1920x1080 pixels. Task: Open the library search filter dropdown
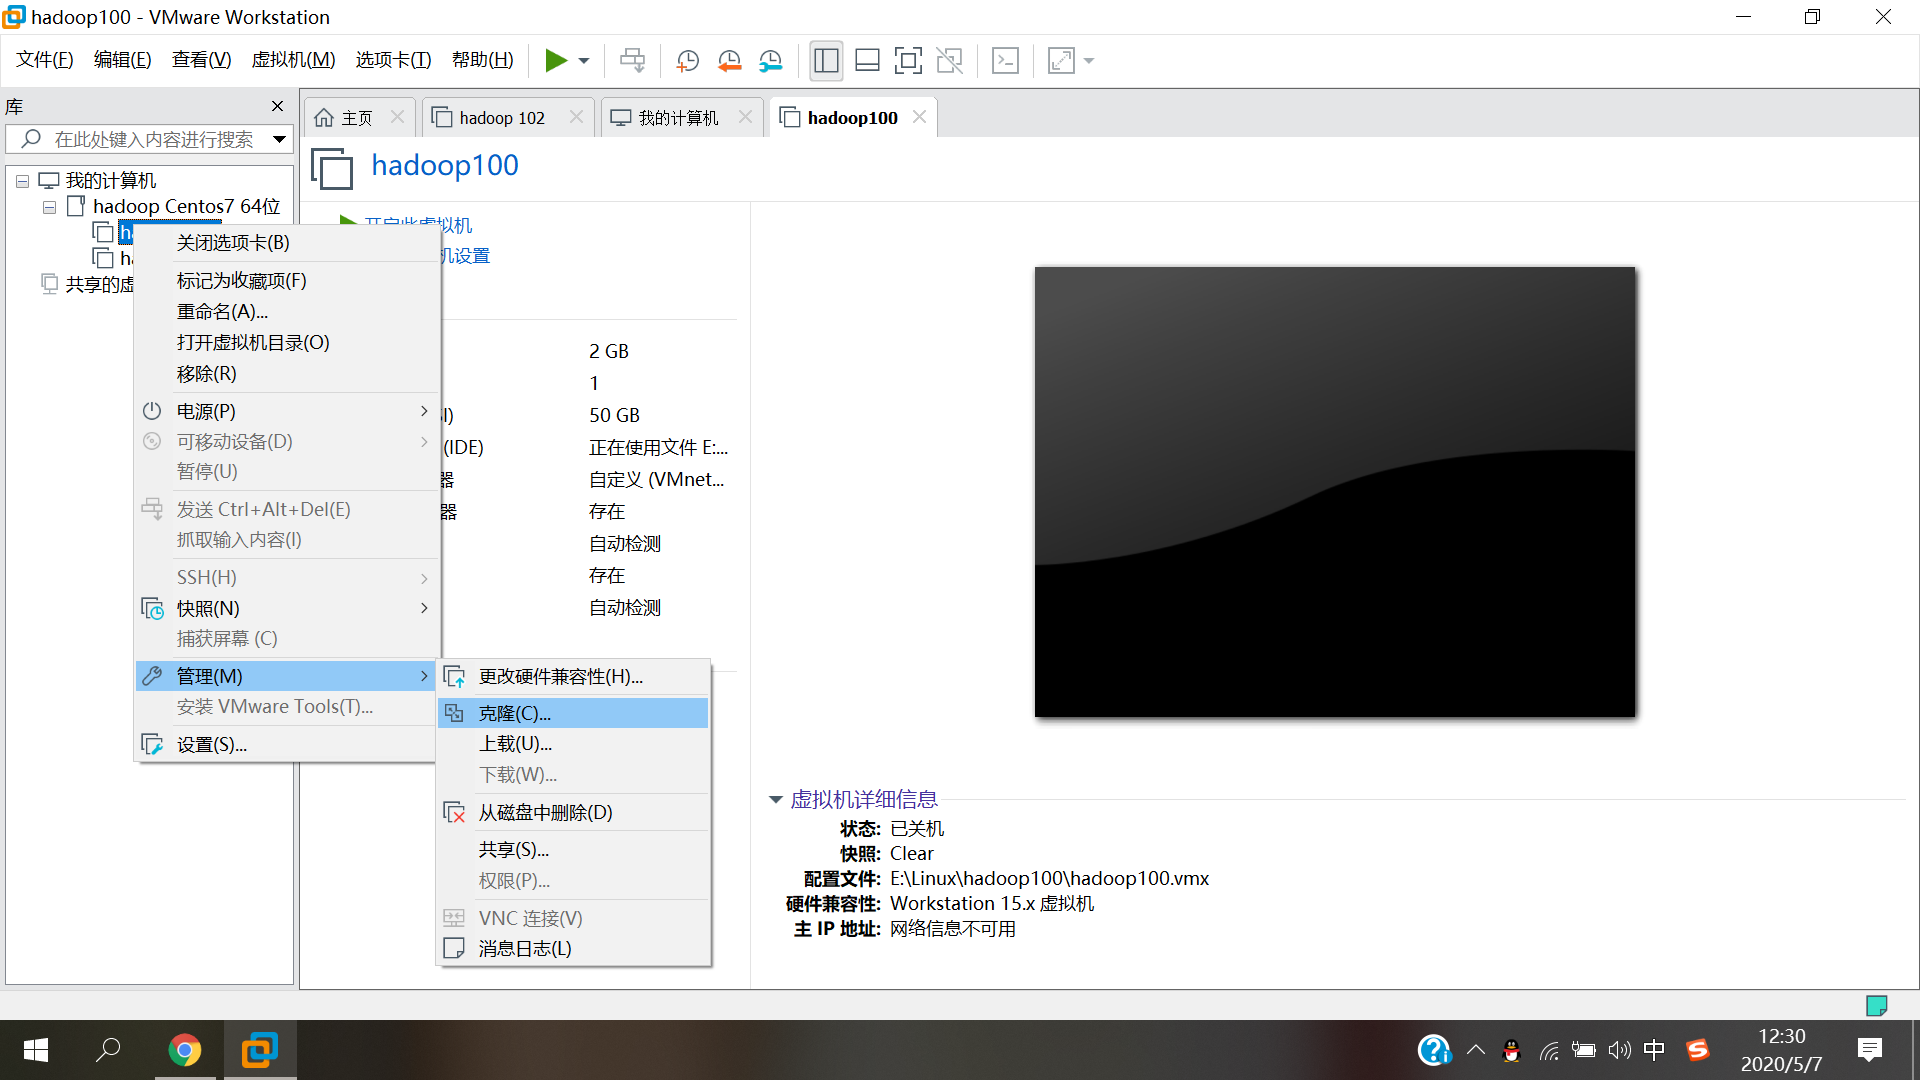pyautogui.click(x=280, y=139)
